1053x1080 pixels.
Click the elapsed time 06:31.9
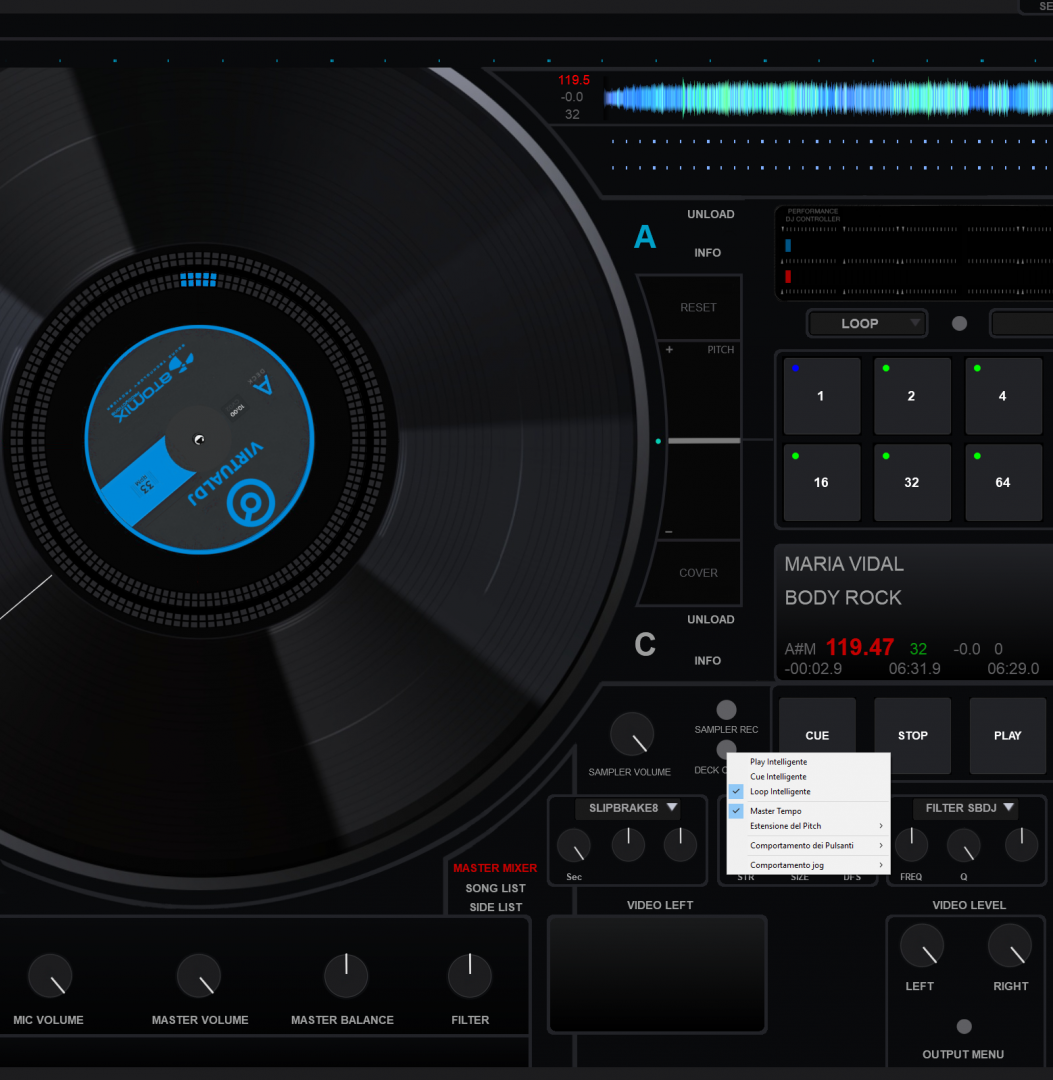coord(915,668)
